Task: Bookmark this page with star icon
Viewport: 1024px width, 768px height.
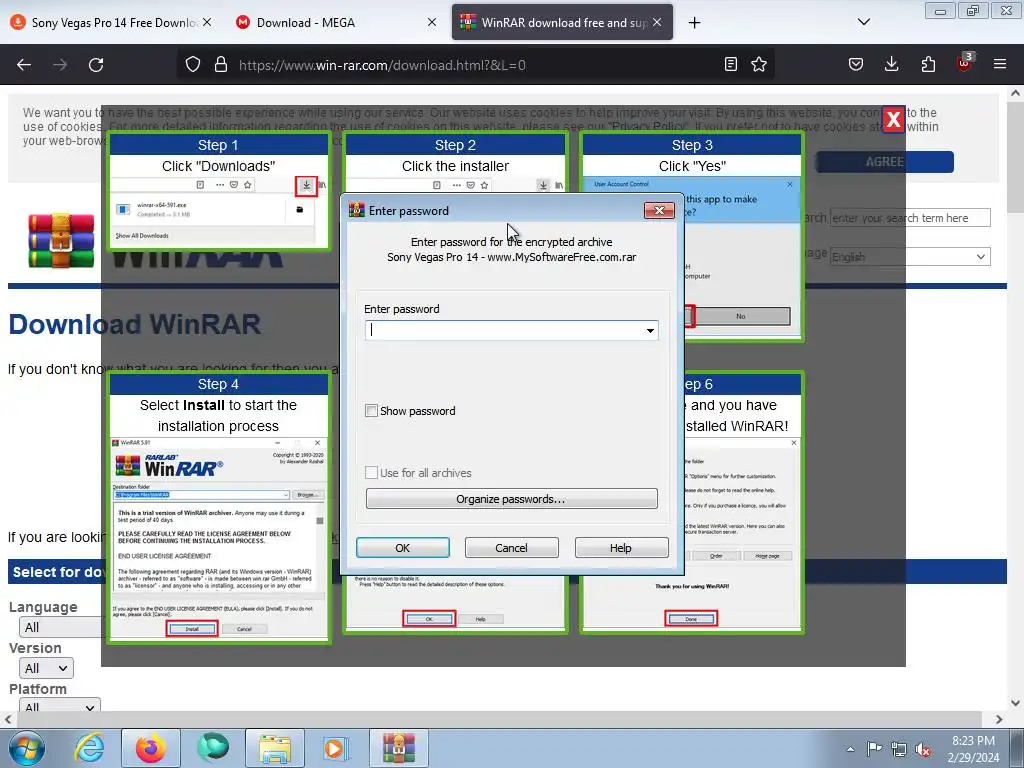Action: click(x=759, y=64)
